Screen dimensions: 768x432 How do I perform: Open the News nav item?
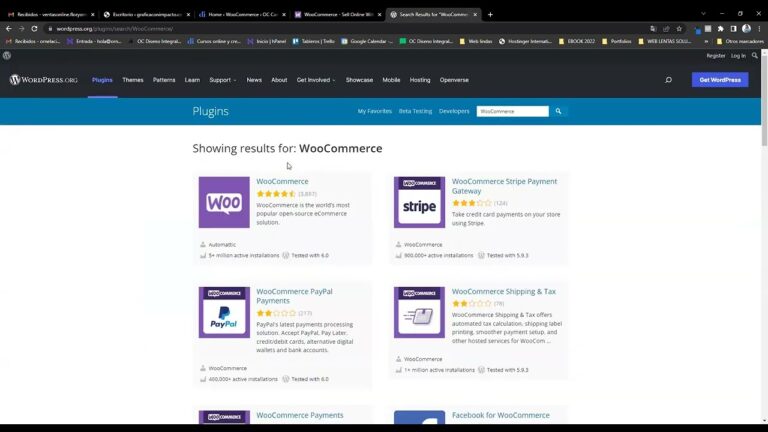pyautogui.click(x=254, y=80)
